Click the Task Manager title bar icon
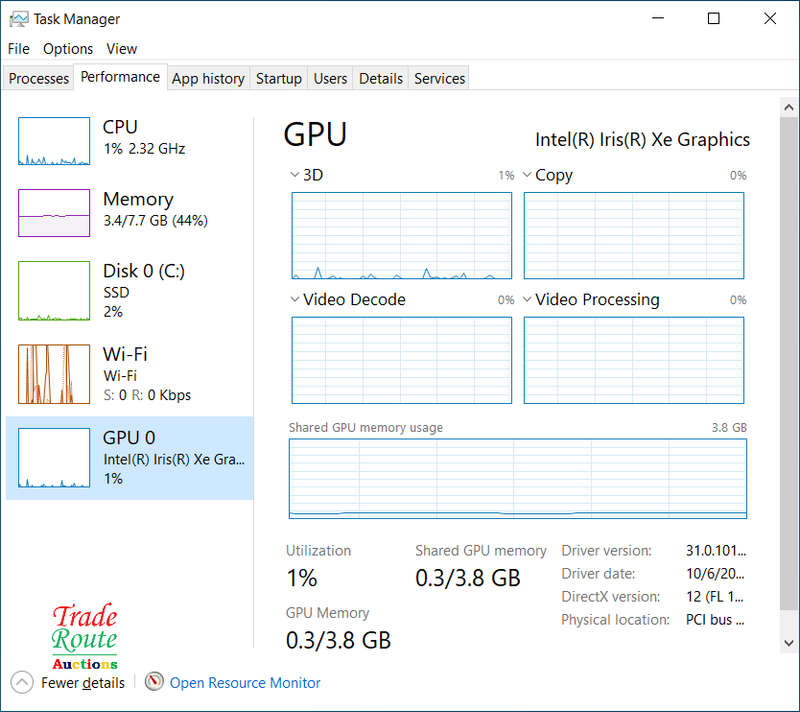Screen dimensions: 800x712 click(18, 18)
